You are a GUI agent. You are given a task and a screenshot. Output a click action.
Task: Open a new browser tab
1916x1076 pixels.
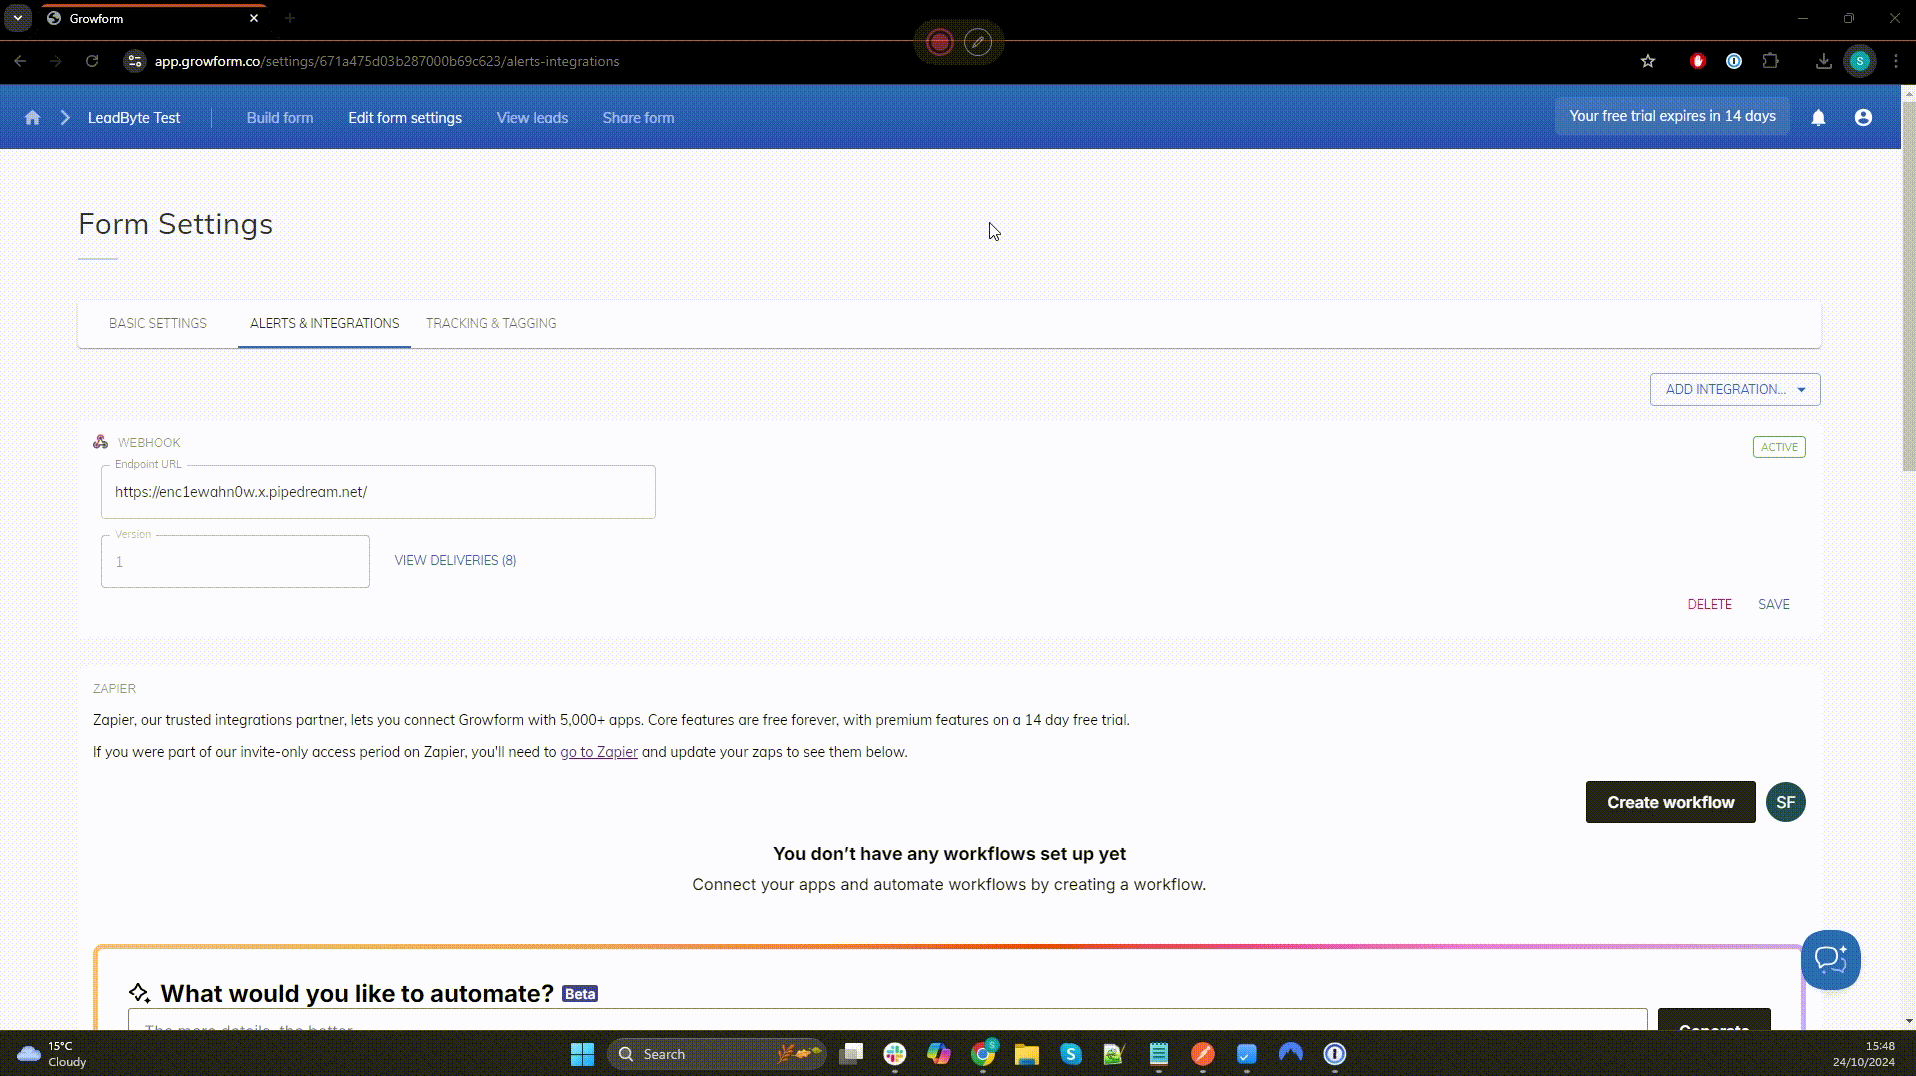[x=290, y=18]
